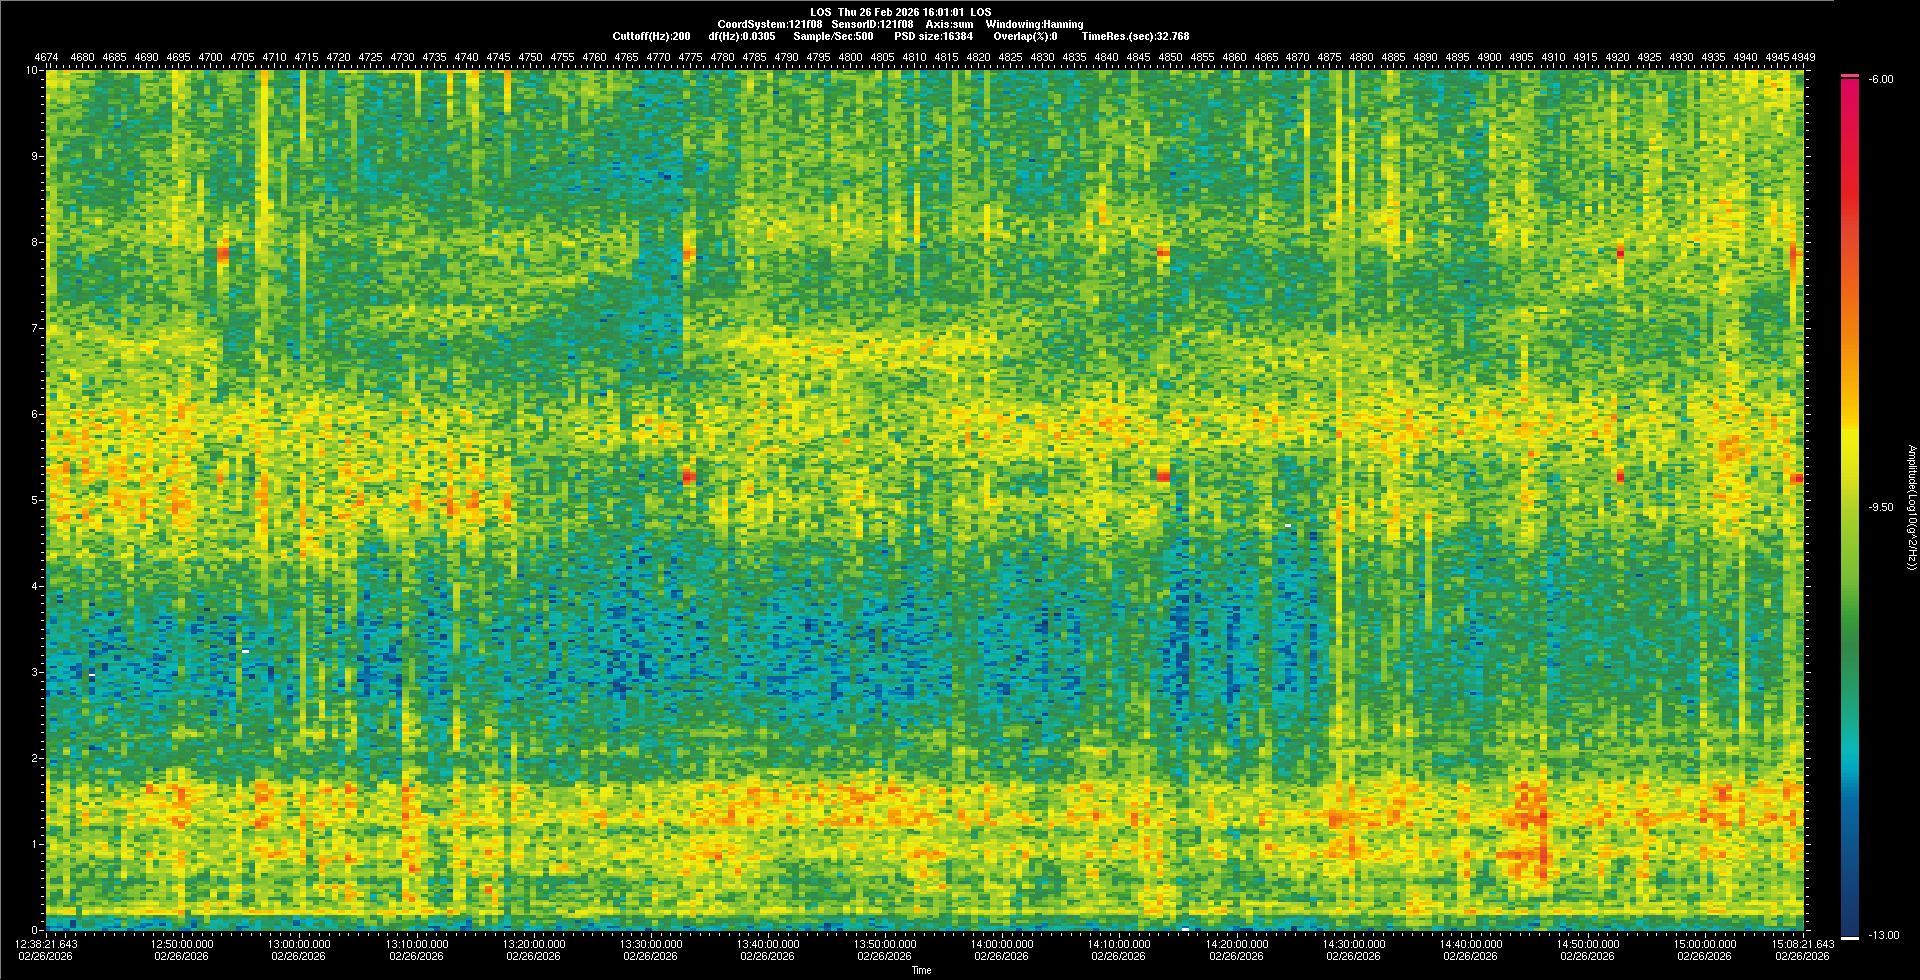Click the '13:30:00.000' time axis label
This screenshot has height=980, width=1920.
pyautogui.click(x=651, y=943)
